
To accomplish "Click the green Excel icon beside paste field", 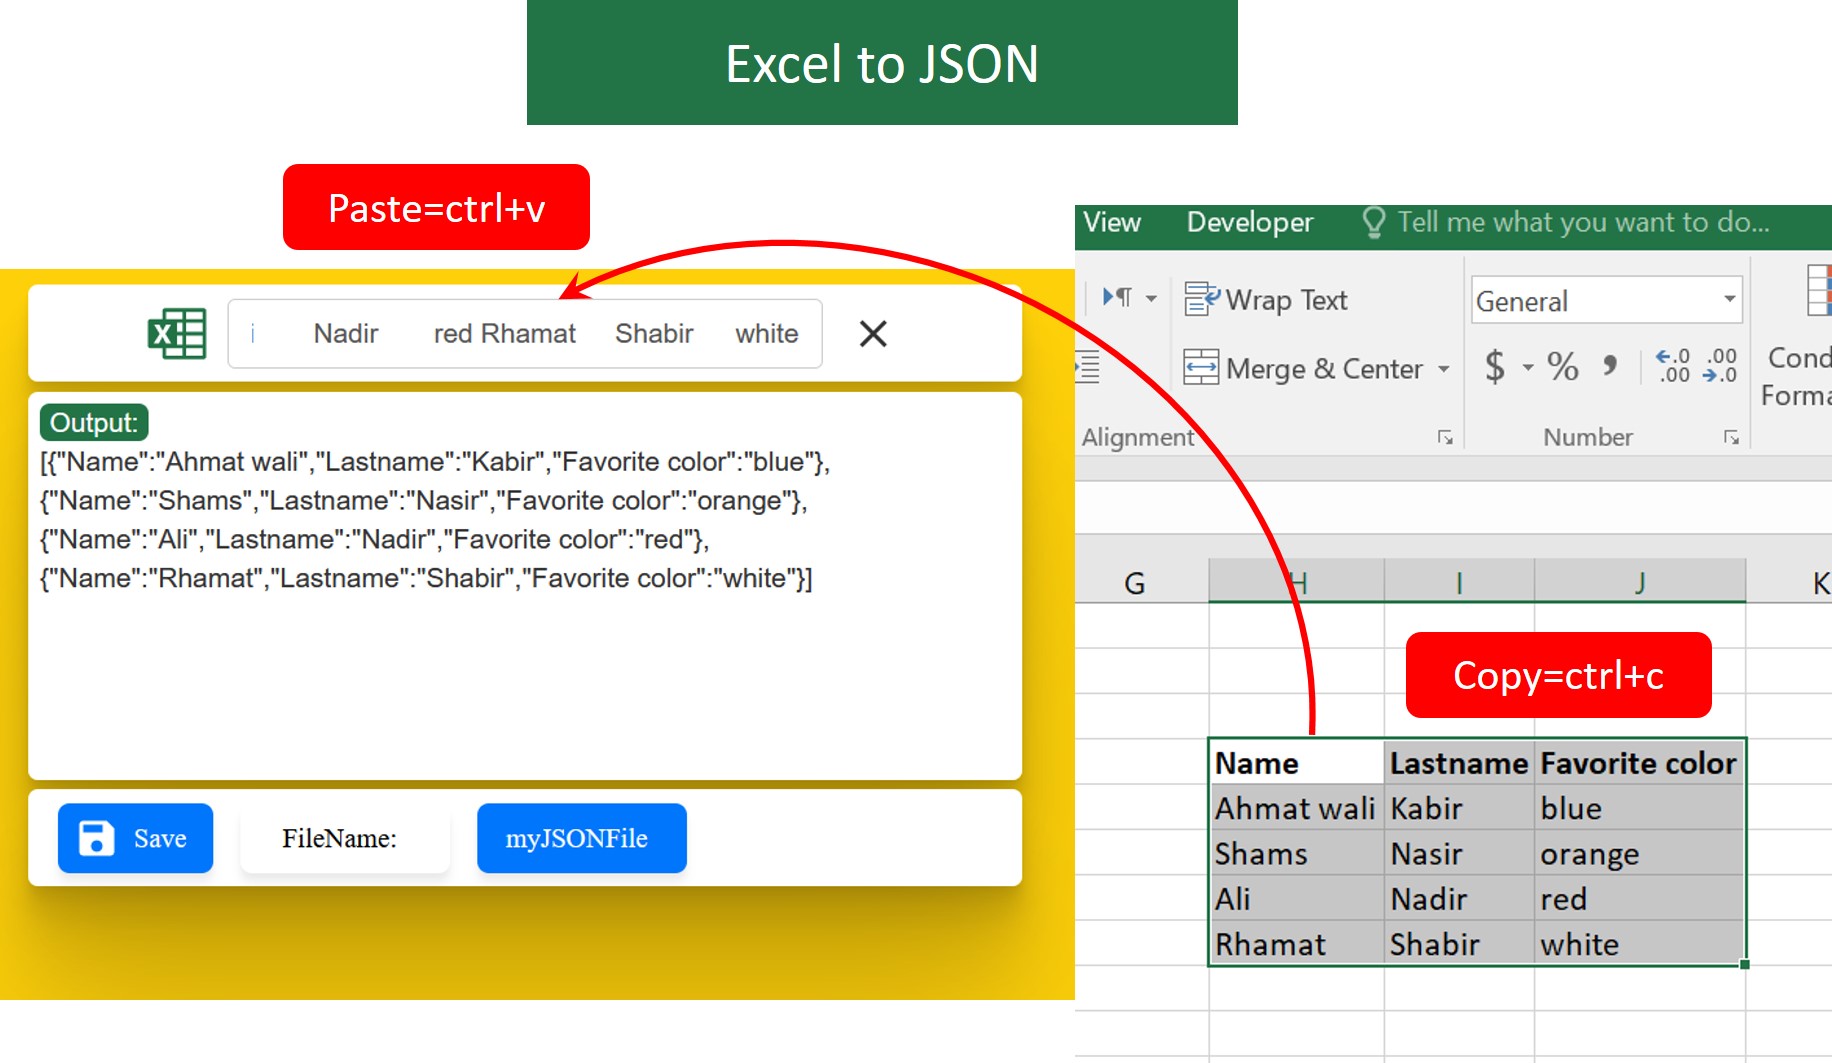I will point(177,333).
